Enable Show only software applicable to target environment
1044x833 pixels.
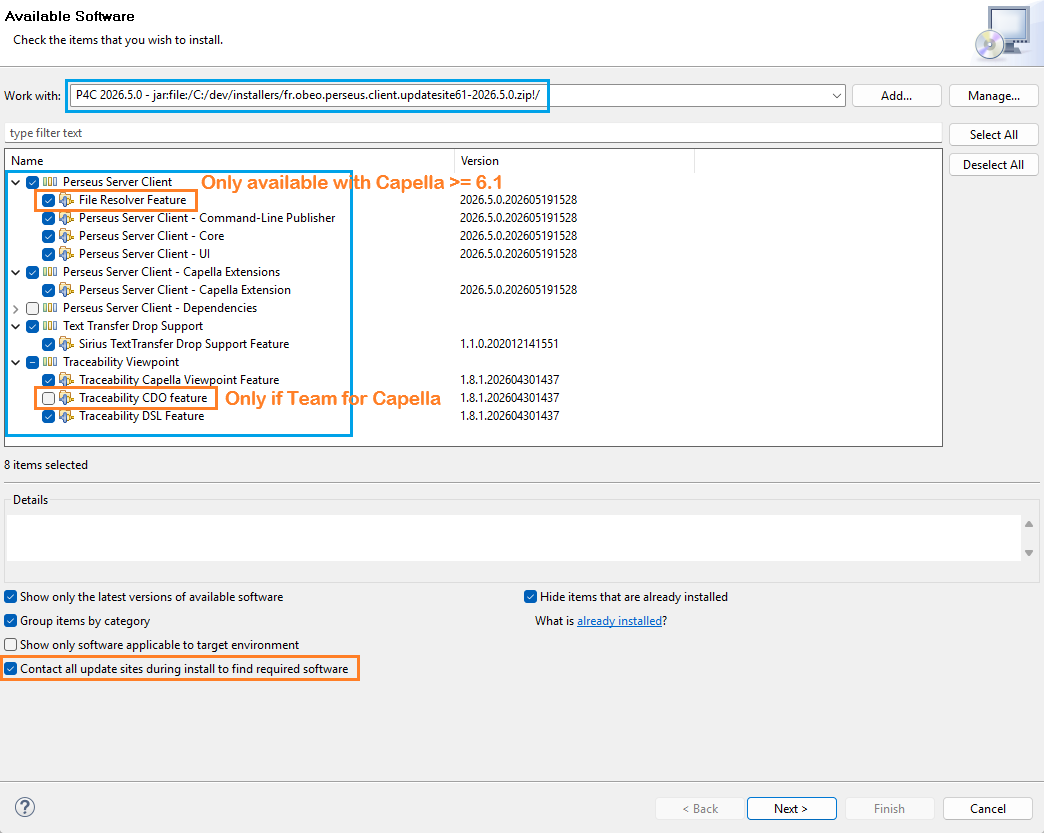pos(11,645)
